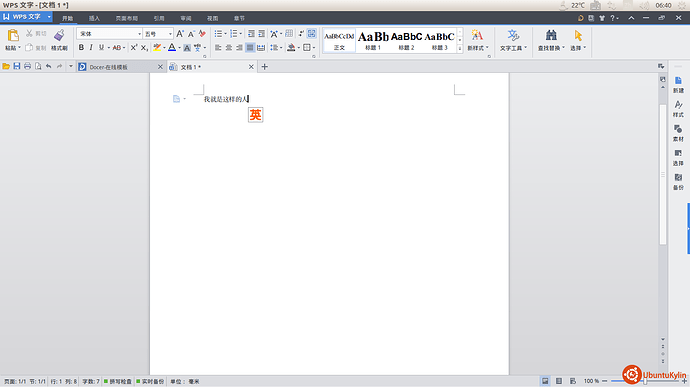Screen dimensions: 690x387
Task: Open print preview icon
Action: 38,66
